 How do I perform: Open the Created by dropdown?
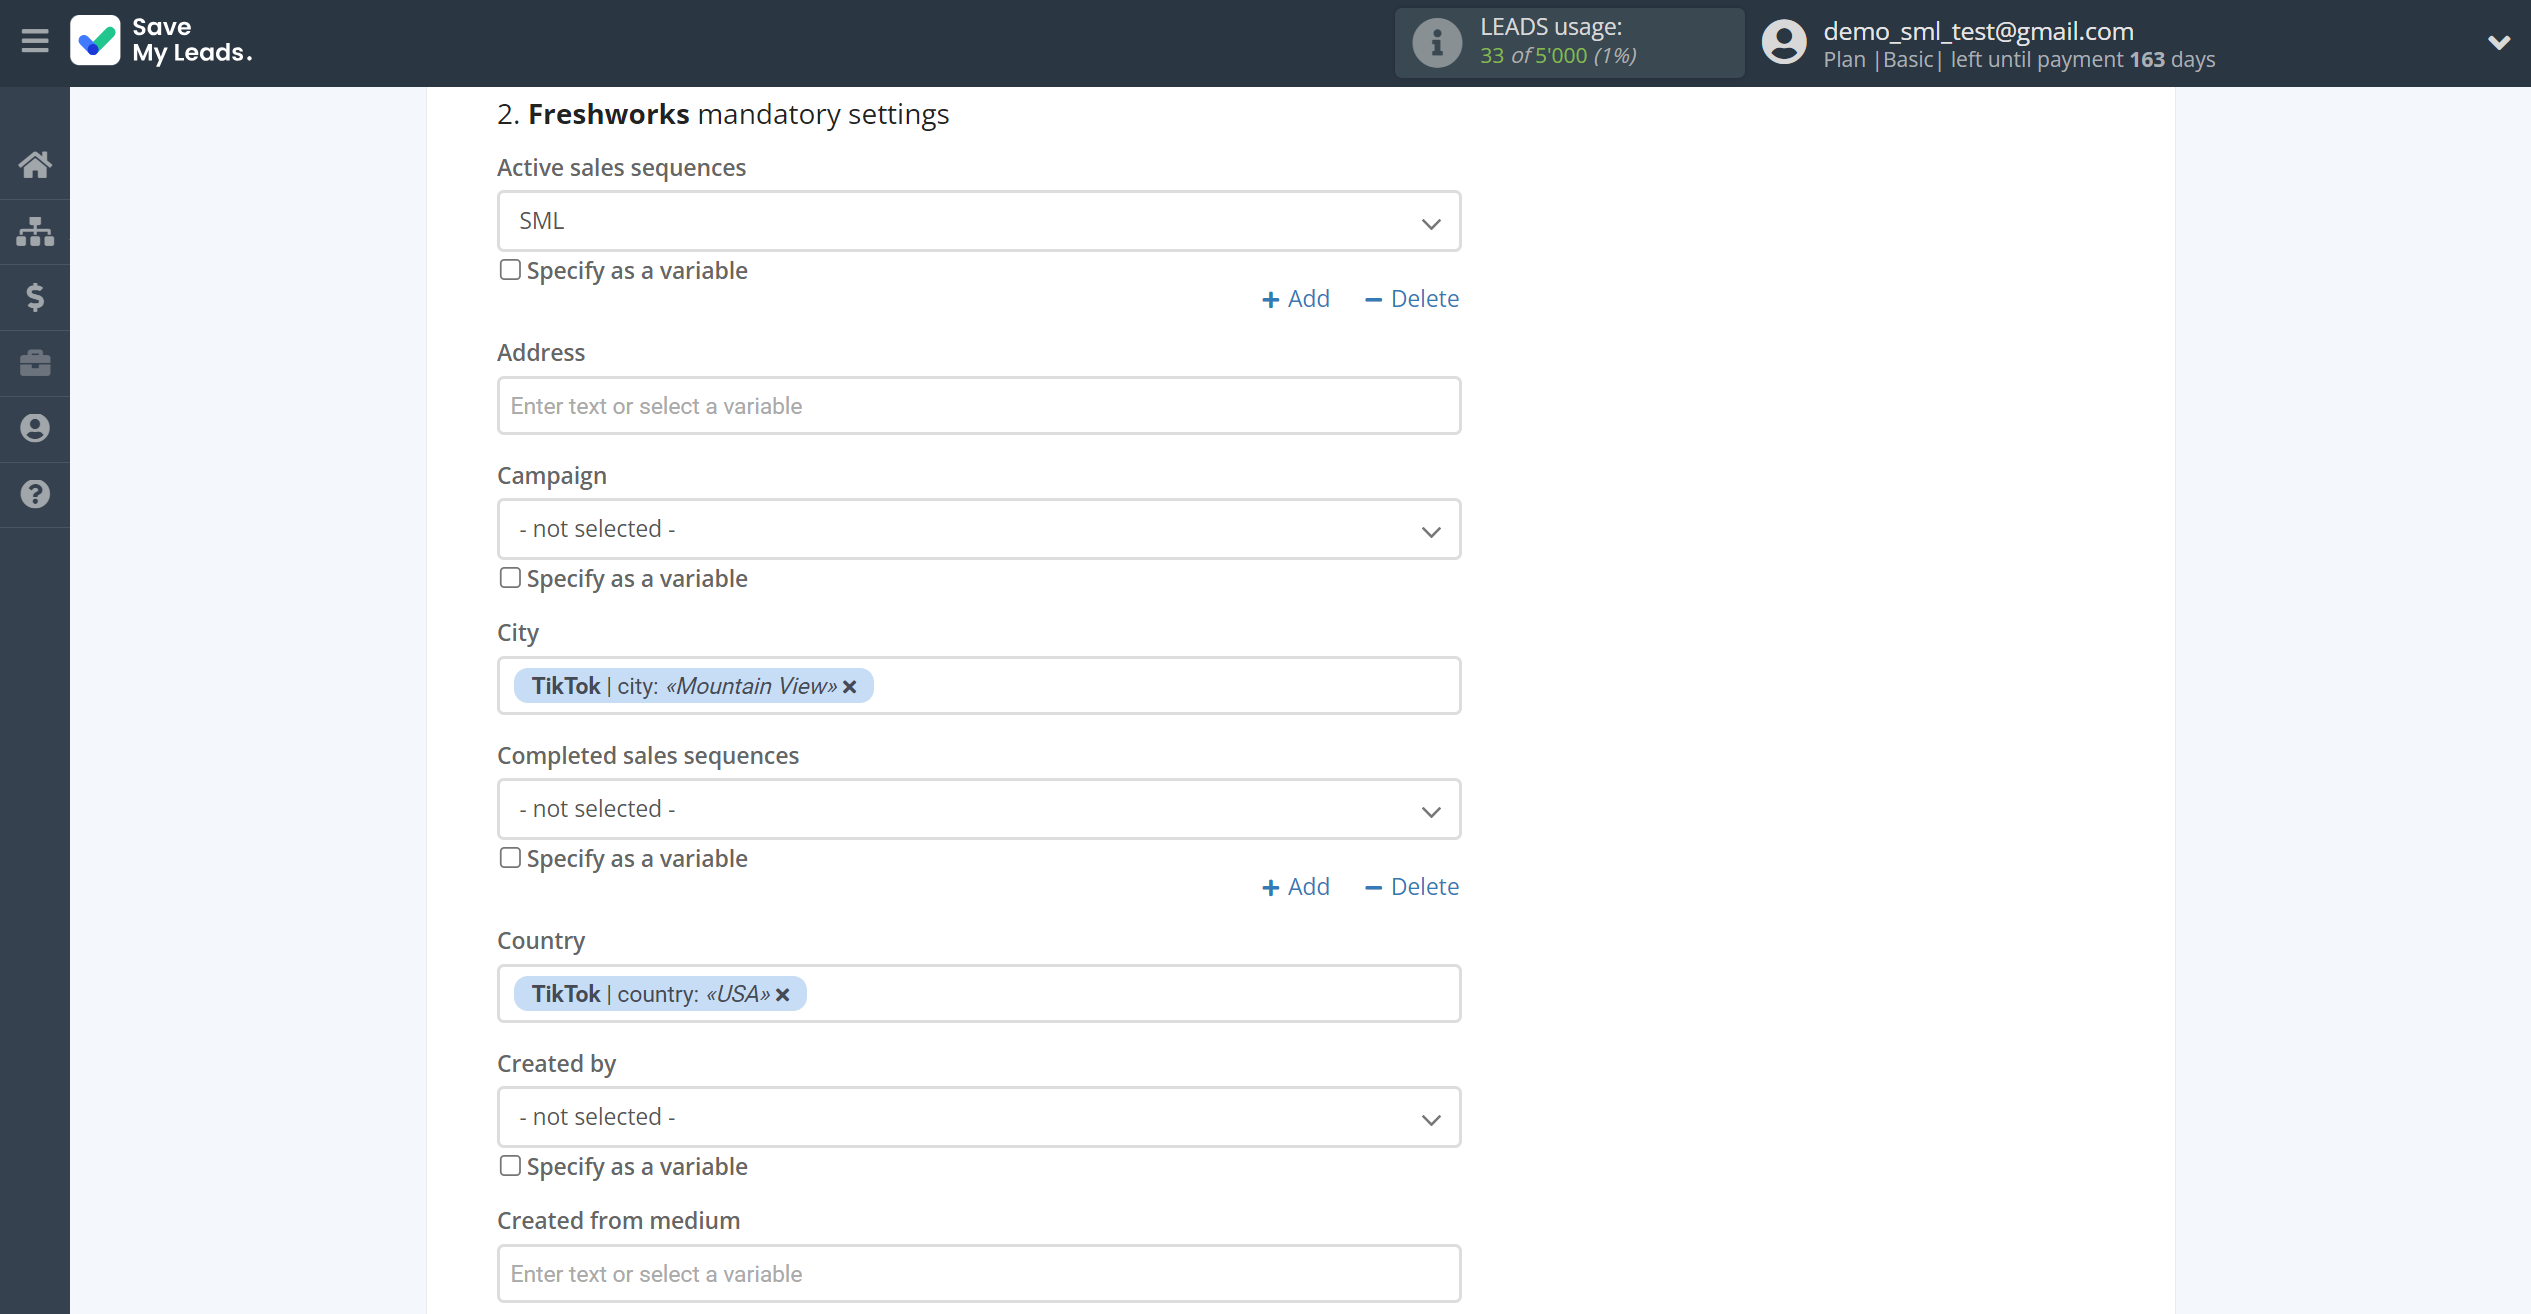click(x=979, y=1117)
